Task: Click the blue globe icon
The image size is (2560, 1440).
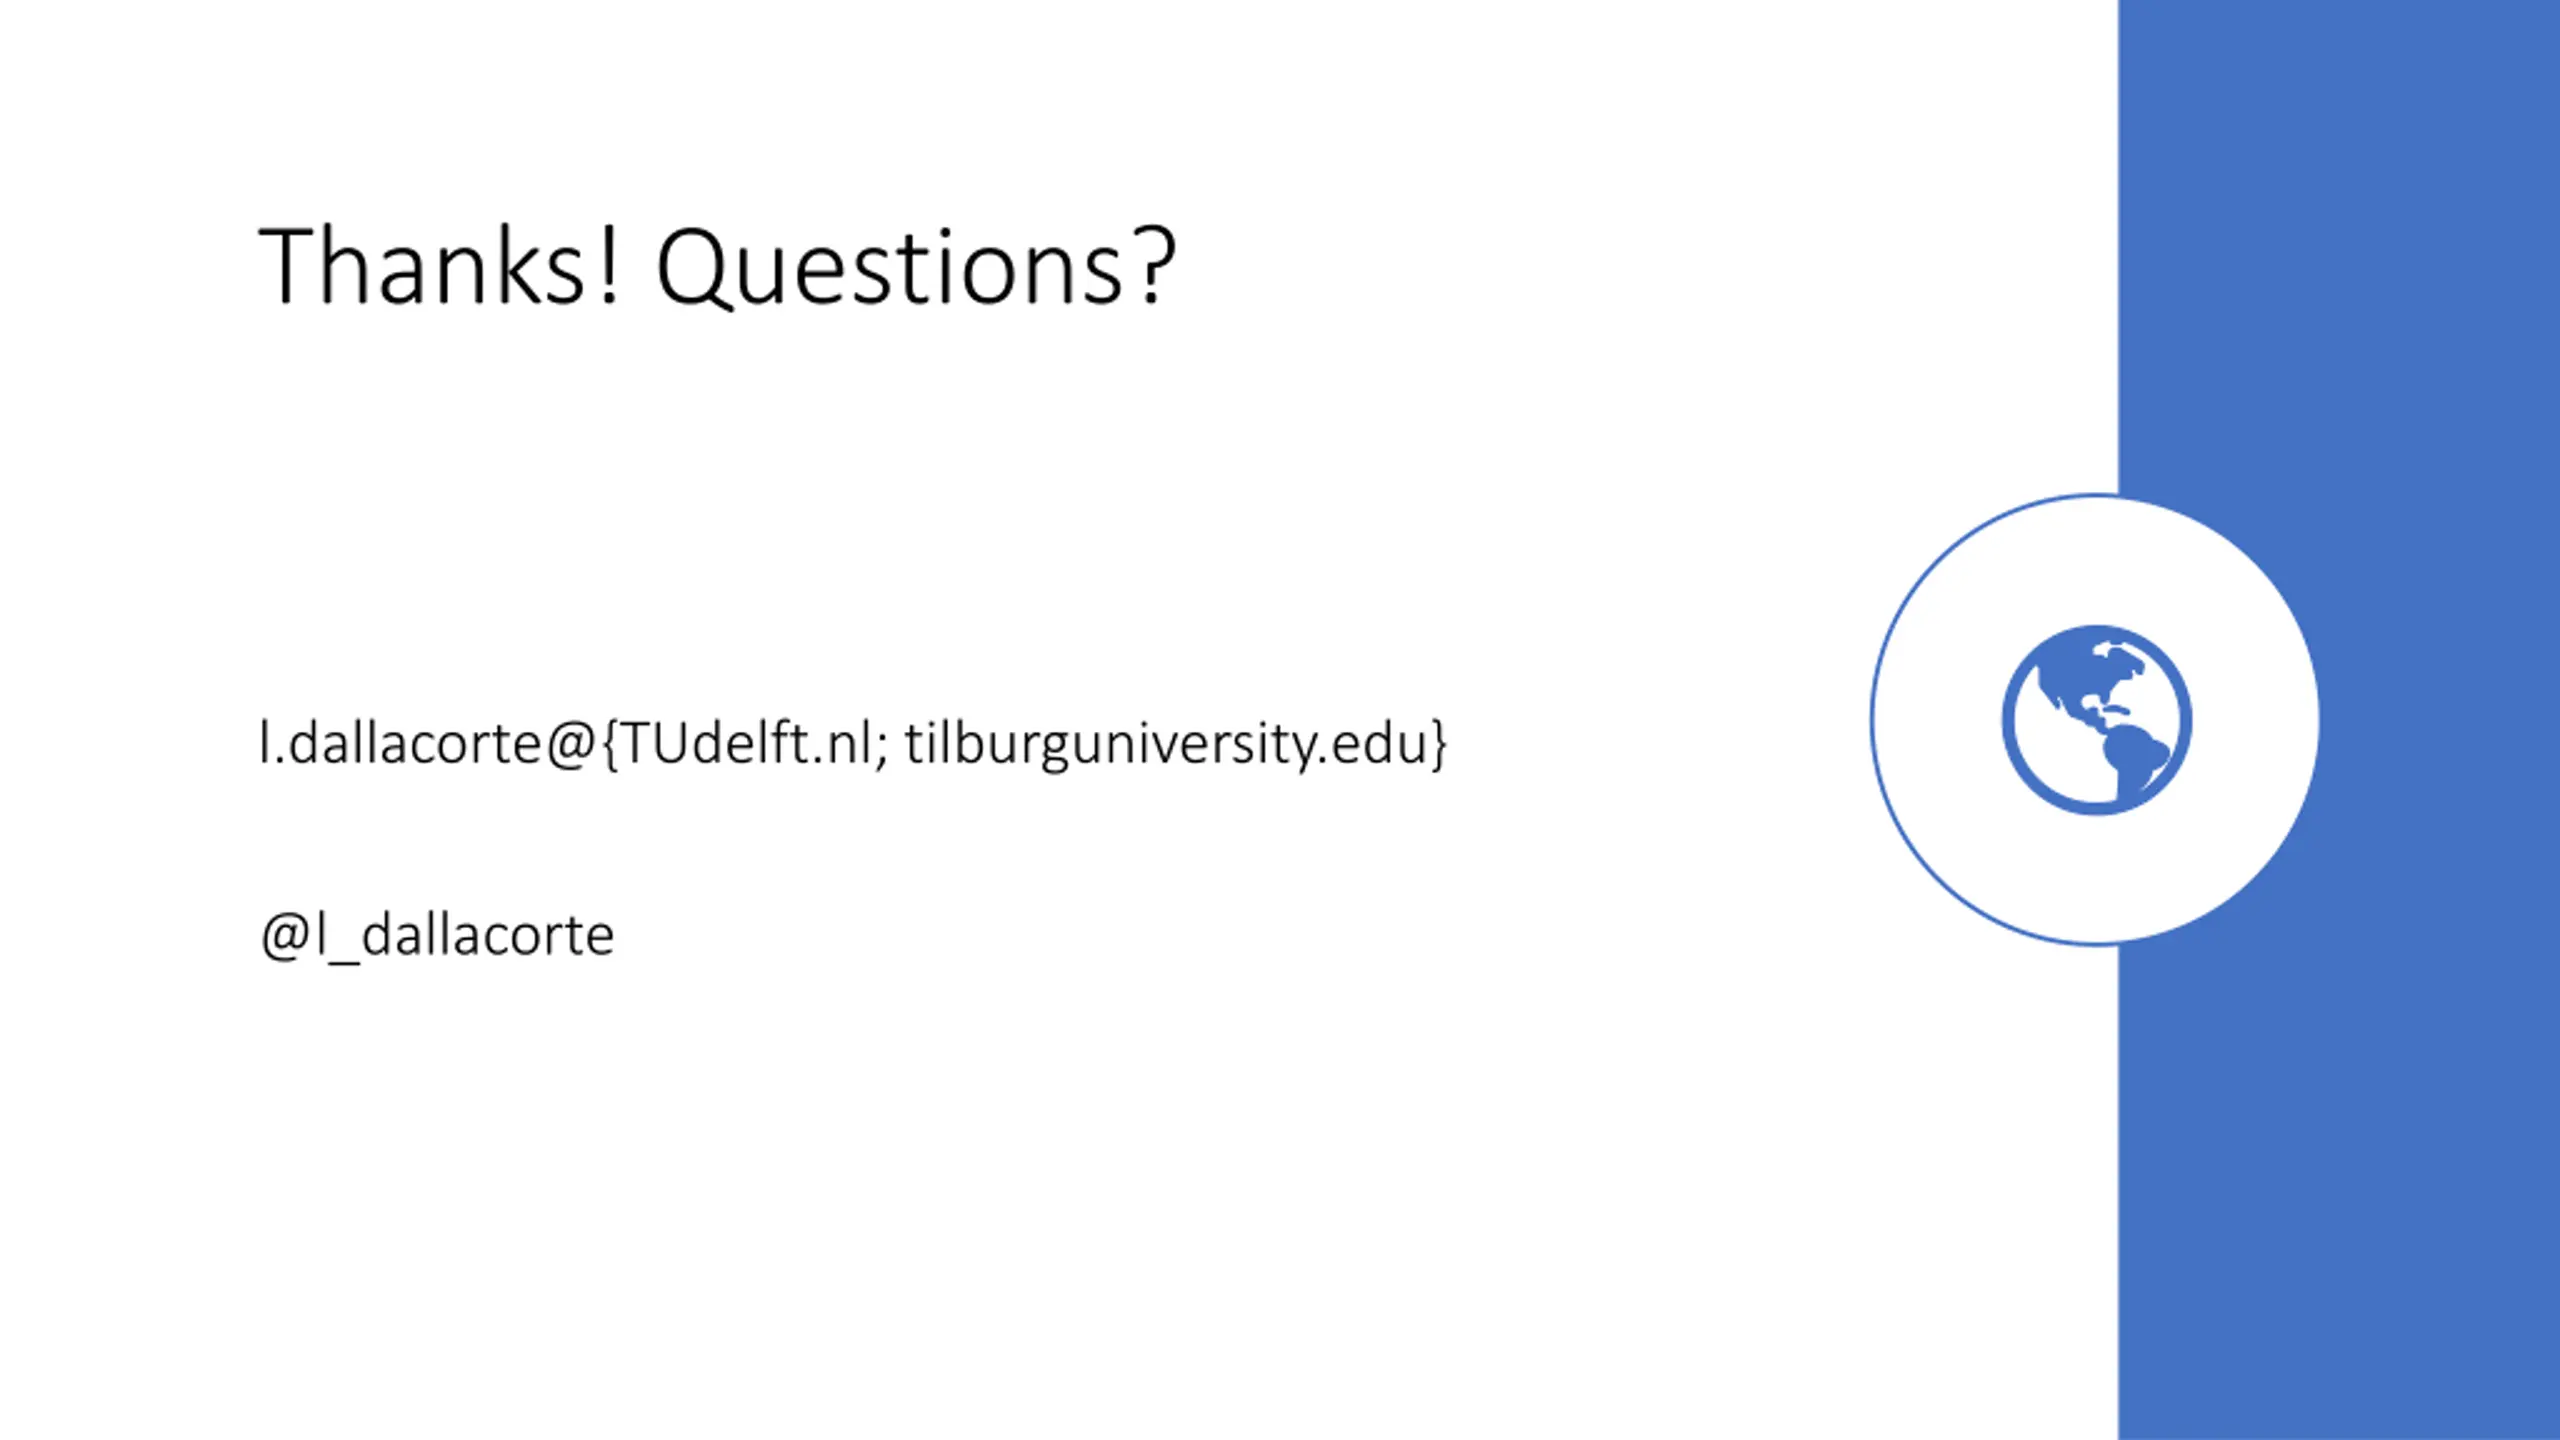Action: [2096, 720]
